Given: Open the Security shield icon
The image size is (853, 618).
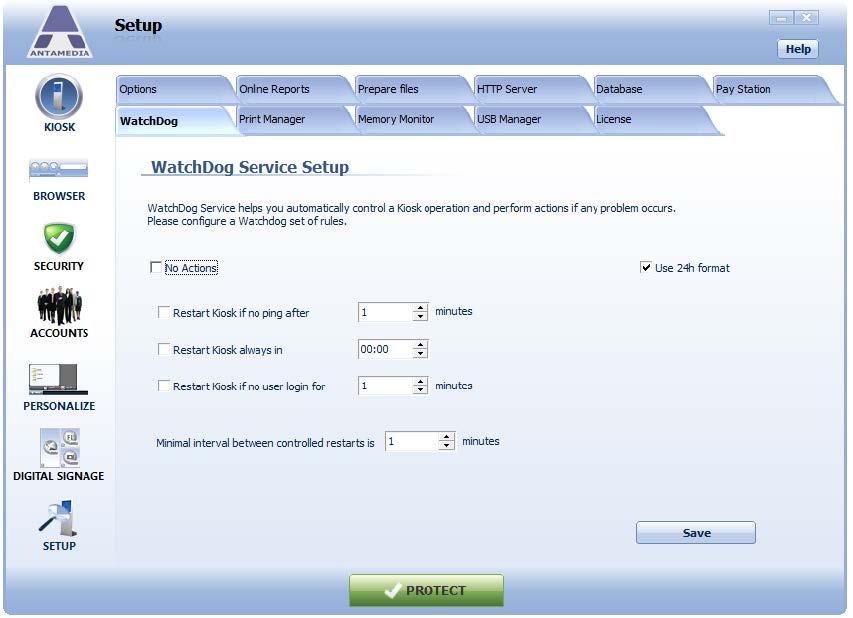Looking at the screenshot, I should tap(59, 238).
